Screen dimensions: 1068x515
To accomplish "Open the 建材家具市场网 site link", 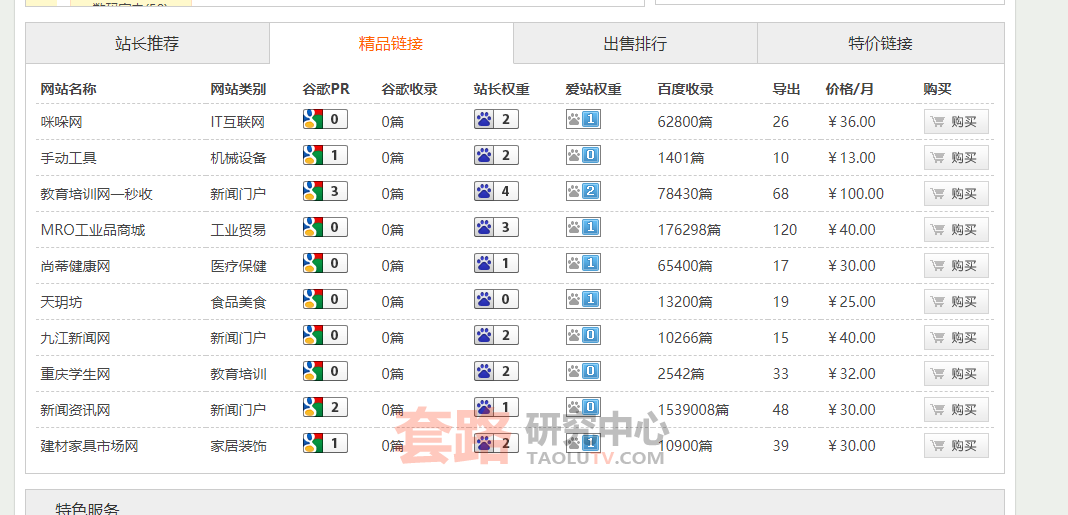I will (x=89, y=447).
